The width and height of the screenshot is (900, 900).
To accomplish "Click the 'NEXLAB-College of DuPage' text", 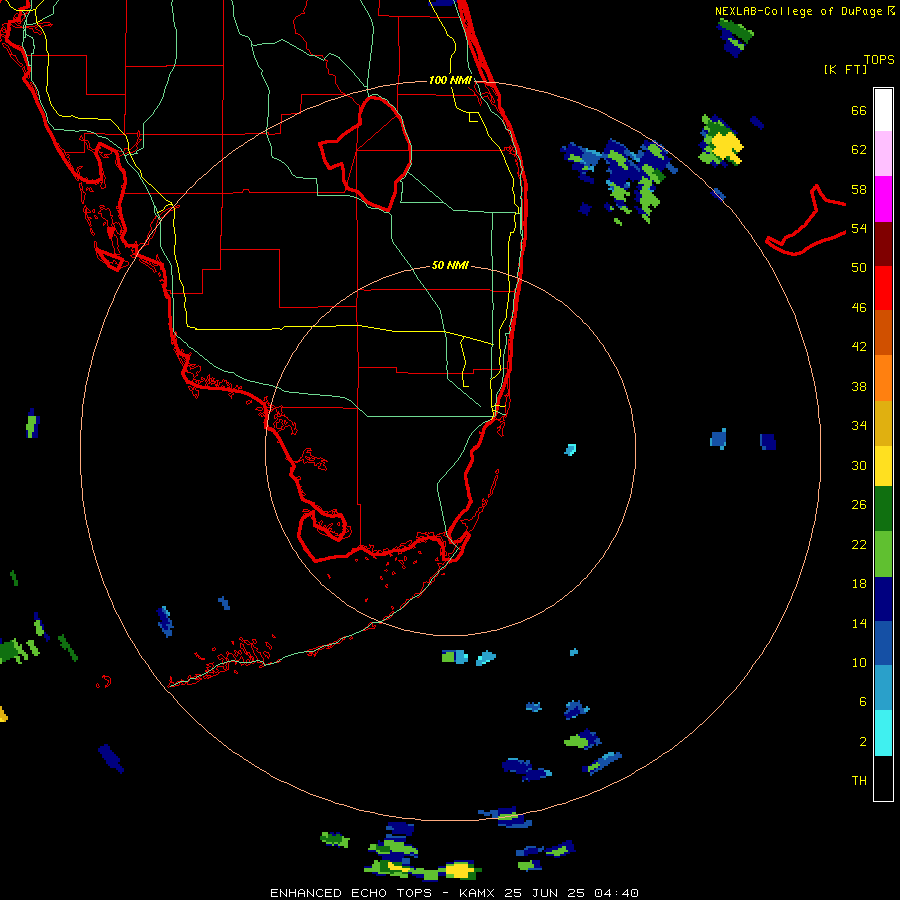I will [x=798, y=11].
